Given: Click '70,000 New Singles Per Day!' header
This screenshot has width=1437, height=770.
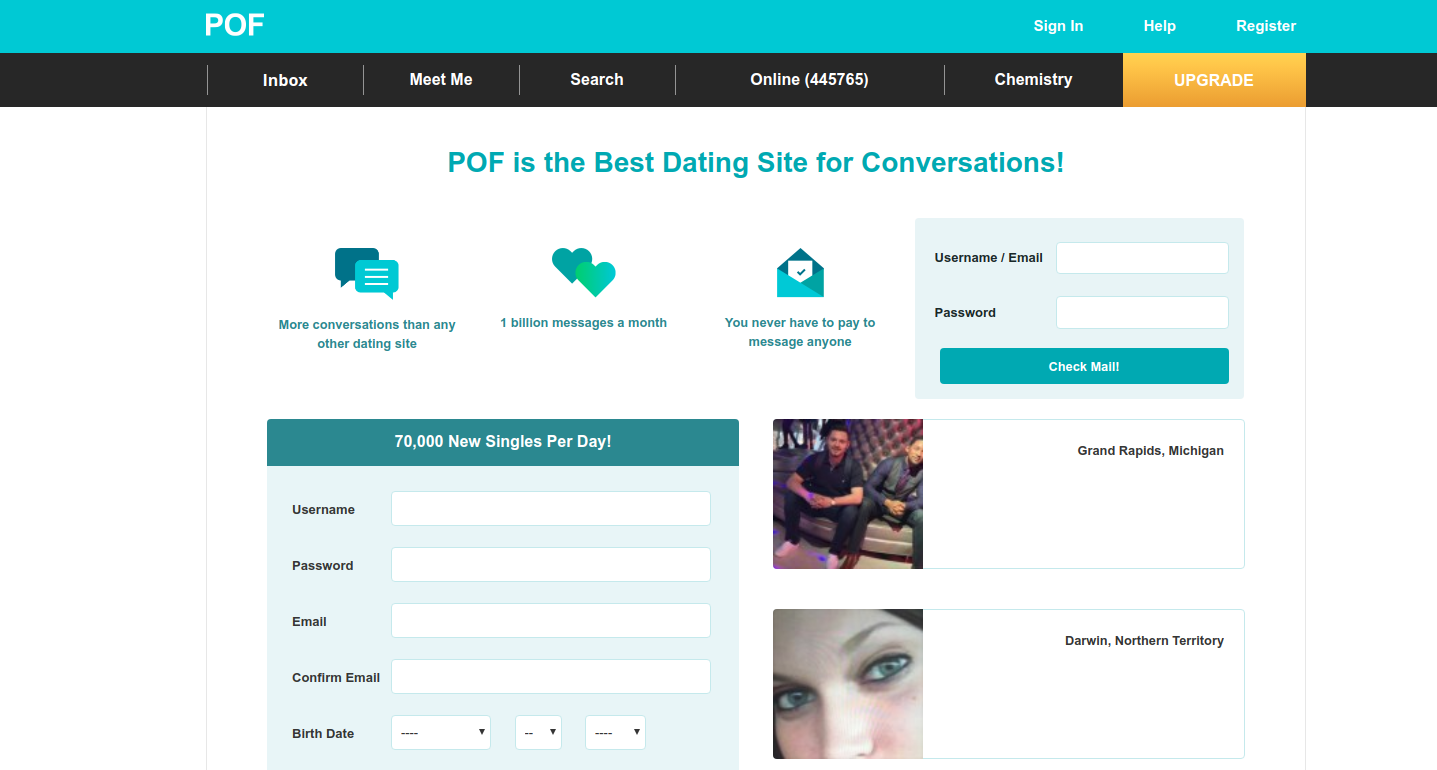Looking at the screenshot, I should click(503, 442).
